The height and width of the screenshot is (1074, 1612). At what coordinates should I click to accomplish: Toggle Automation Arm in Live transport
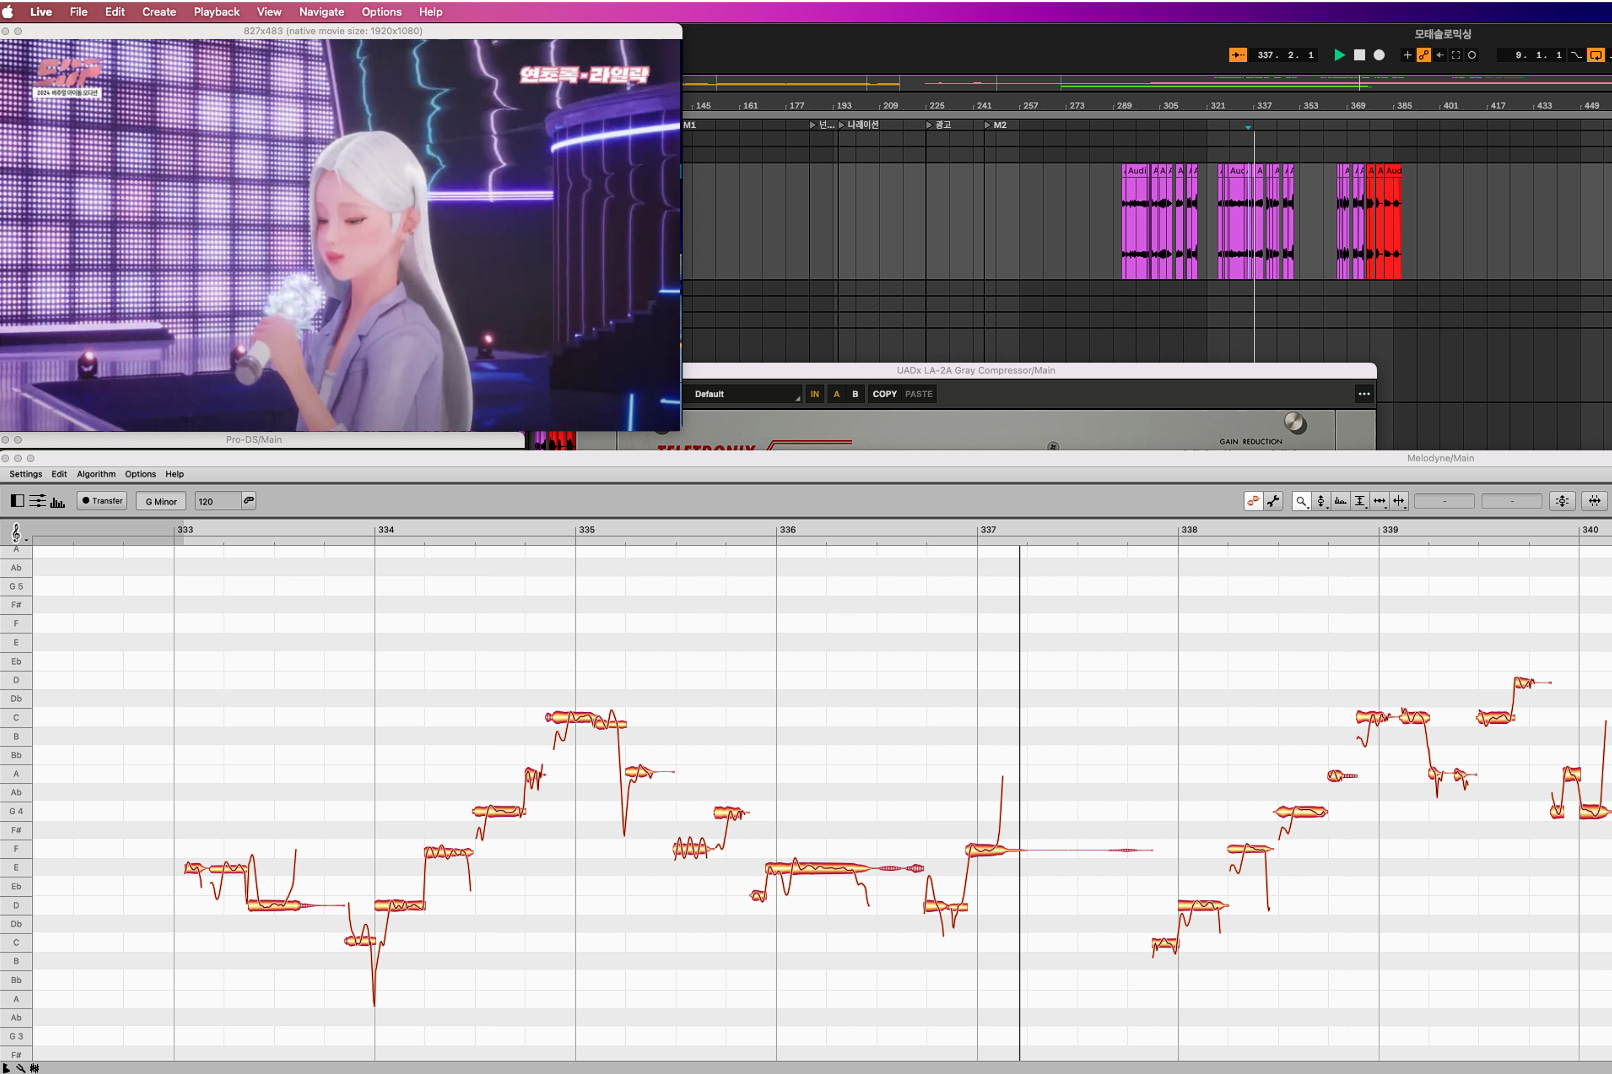point(1423,55)
